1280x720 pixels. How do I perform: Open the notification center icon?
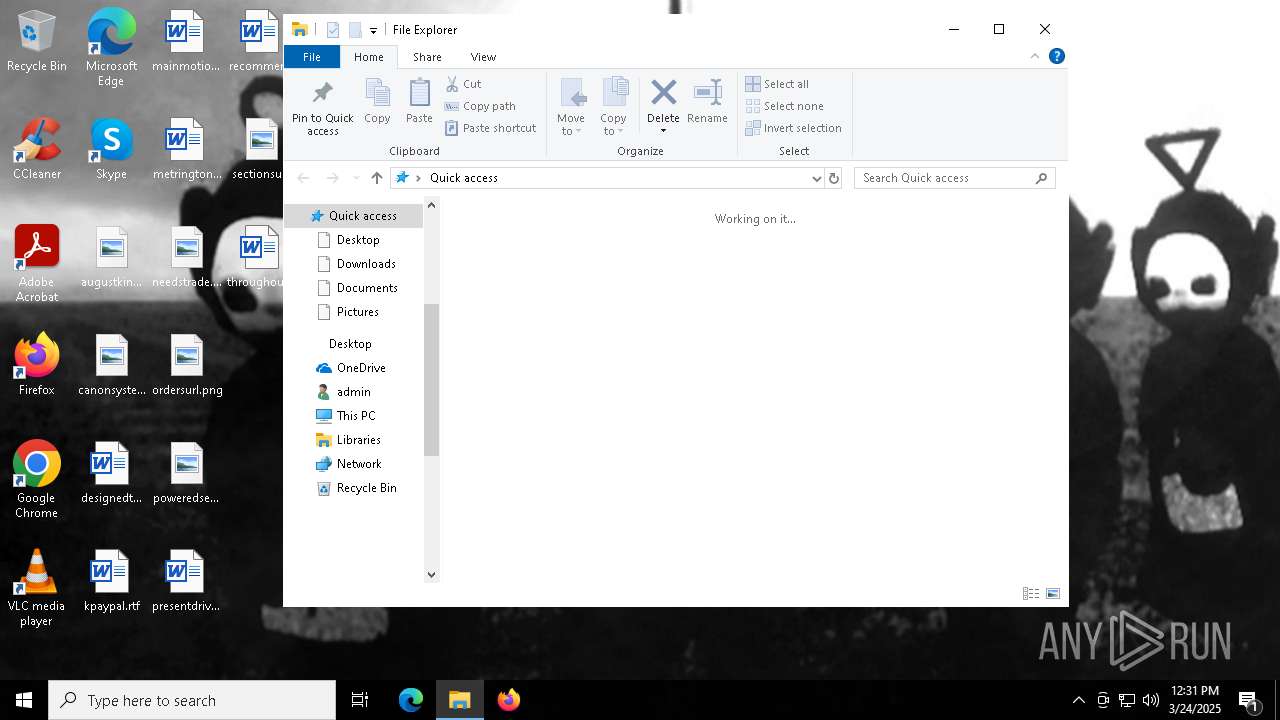tap(1249, 700)
